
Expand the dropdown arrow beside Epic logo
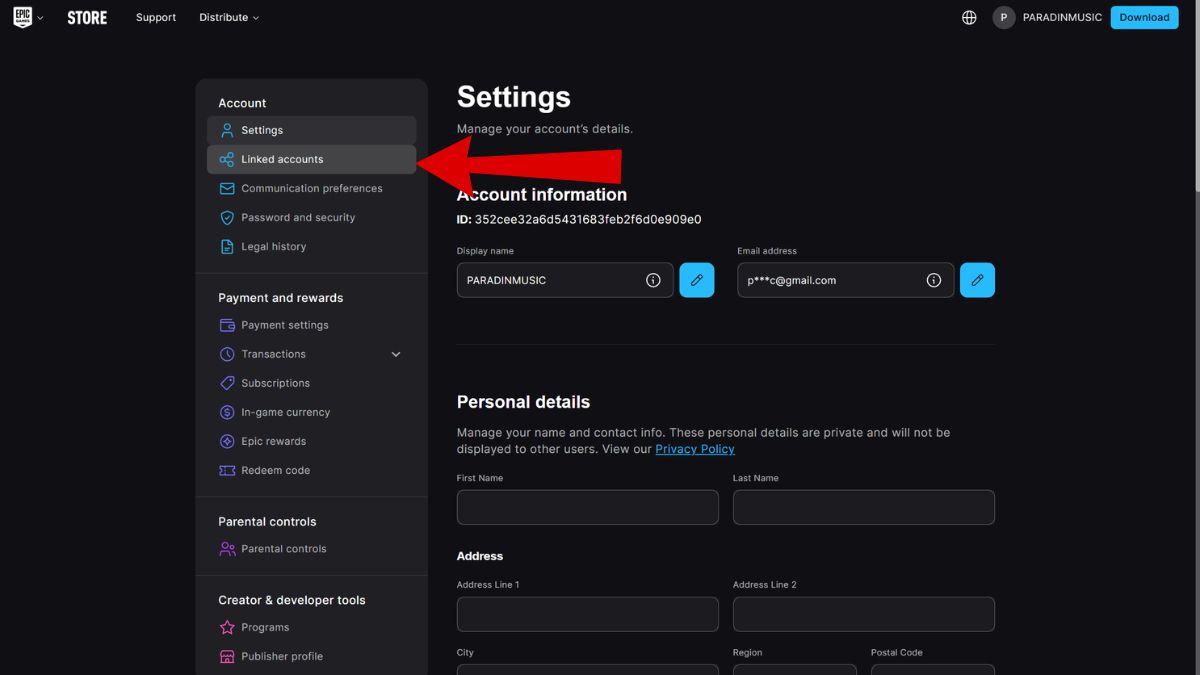pyautogui.click(x=40, y=18)
